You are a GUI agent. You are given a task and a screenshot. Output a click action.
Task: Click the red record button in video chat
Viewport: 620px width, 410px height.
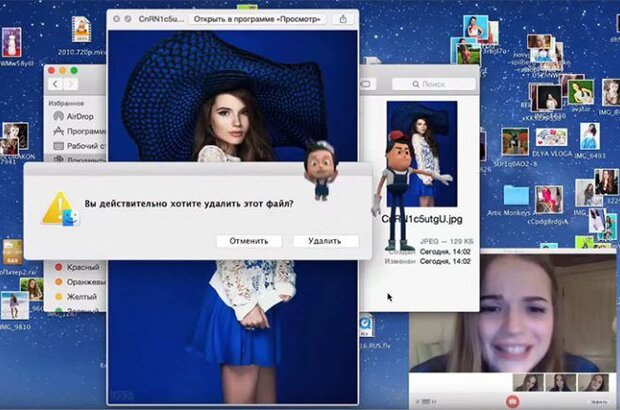[x=512, y=401]
